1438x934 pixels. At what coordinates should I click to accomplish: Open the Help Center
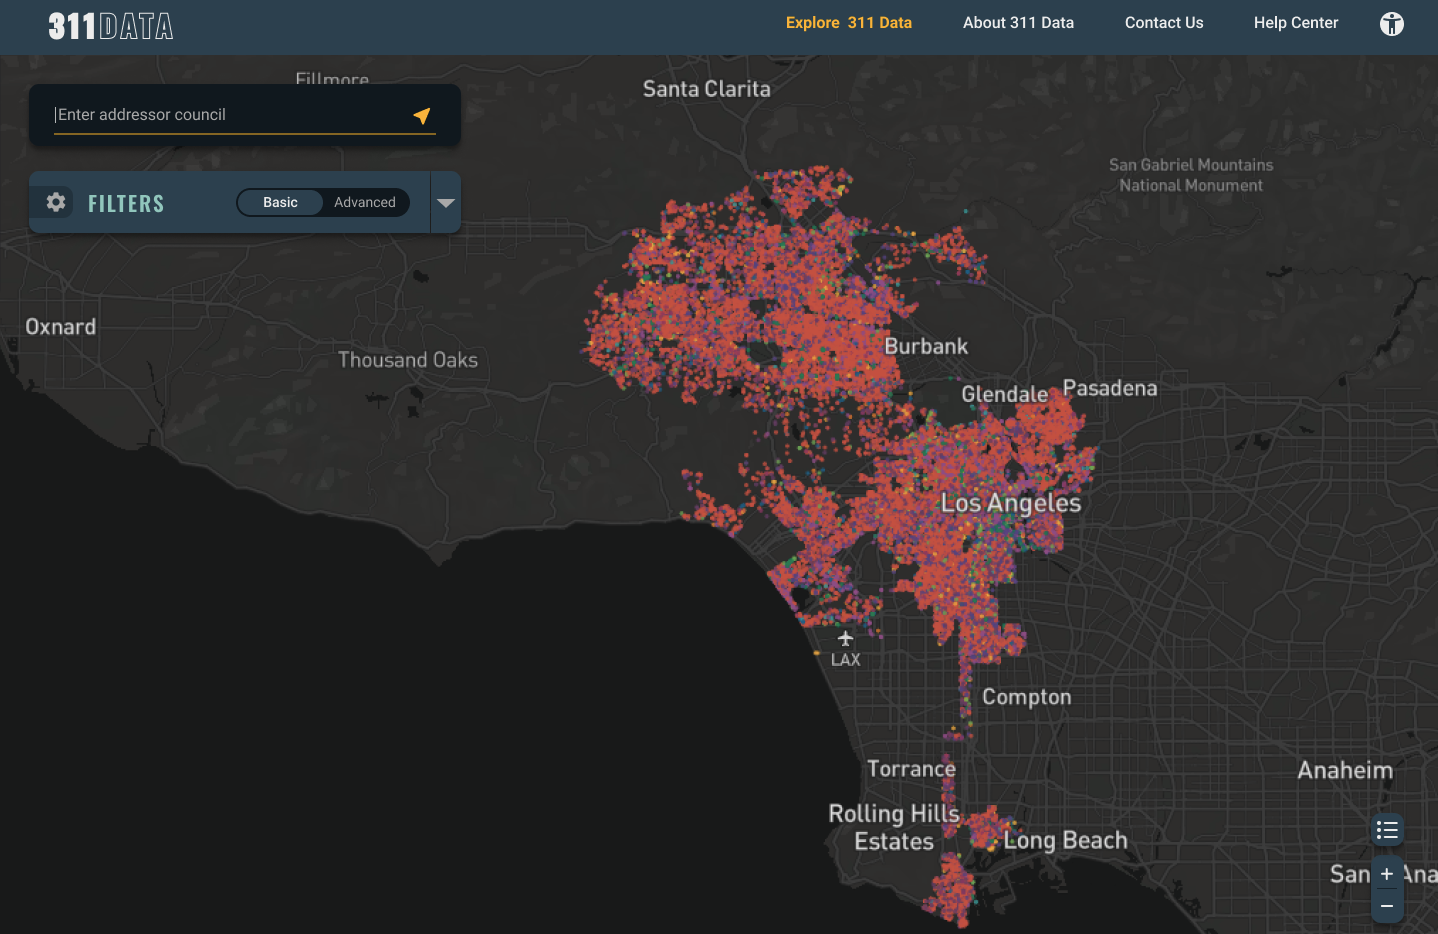tap(1296, 23)
